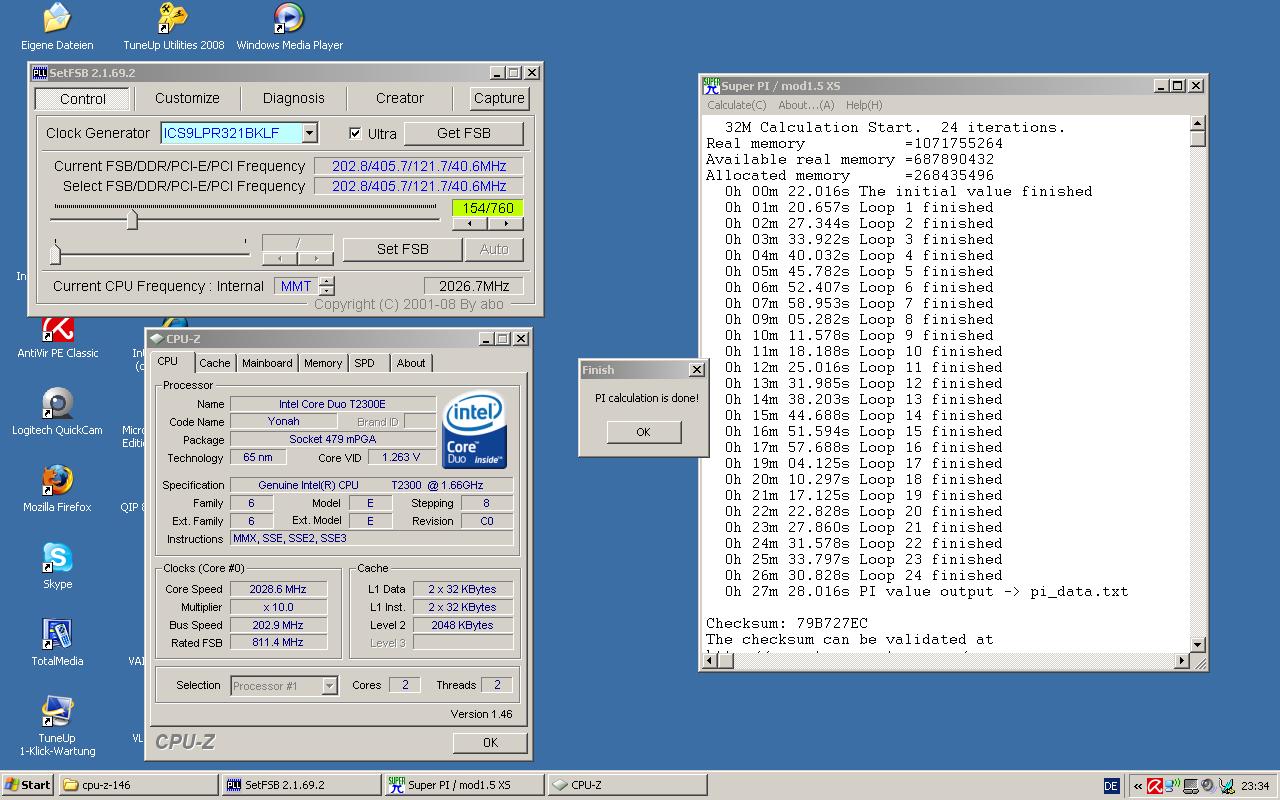
Task: Increase the MMT frequency spinner
Action: click(326, 281)
